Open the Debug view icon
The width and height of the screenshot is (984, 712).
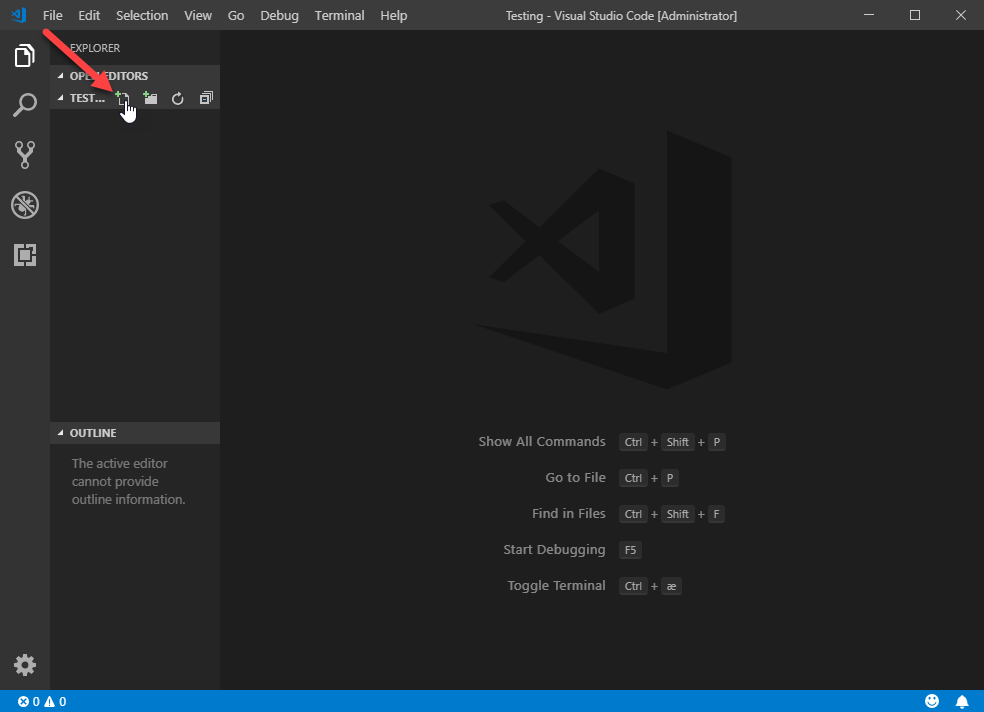(x=24, y=205)
